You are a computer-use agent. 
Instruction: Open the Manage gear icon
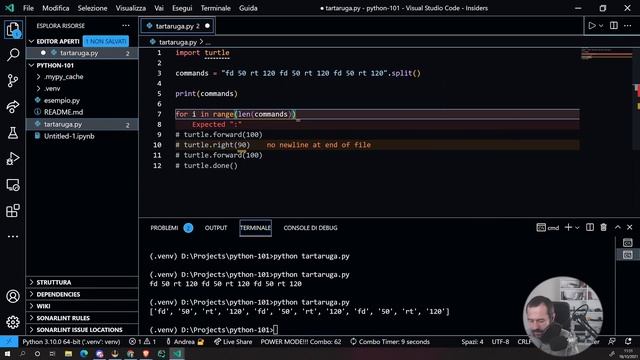click(13, 322)
